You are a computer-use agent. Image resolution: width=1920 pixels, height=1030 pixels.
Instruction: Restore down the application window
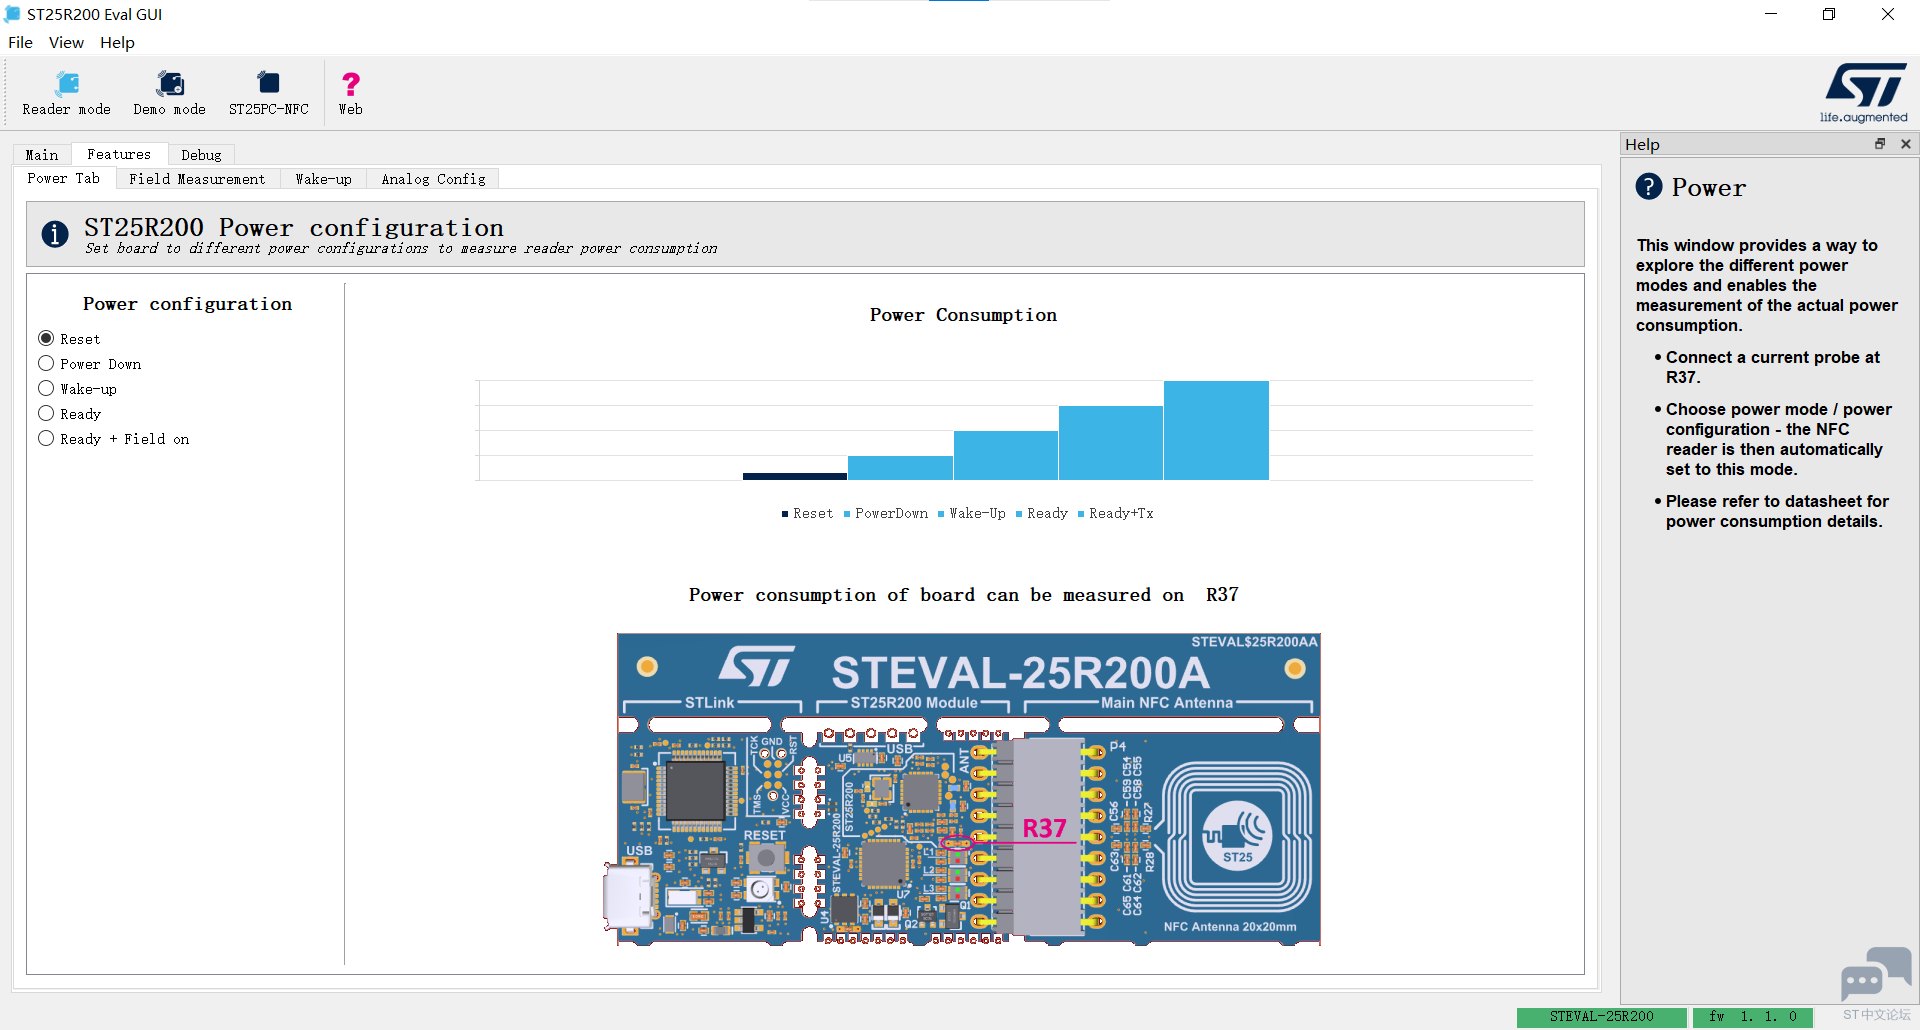(x=1829, y=14)
